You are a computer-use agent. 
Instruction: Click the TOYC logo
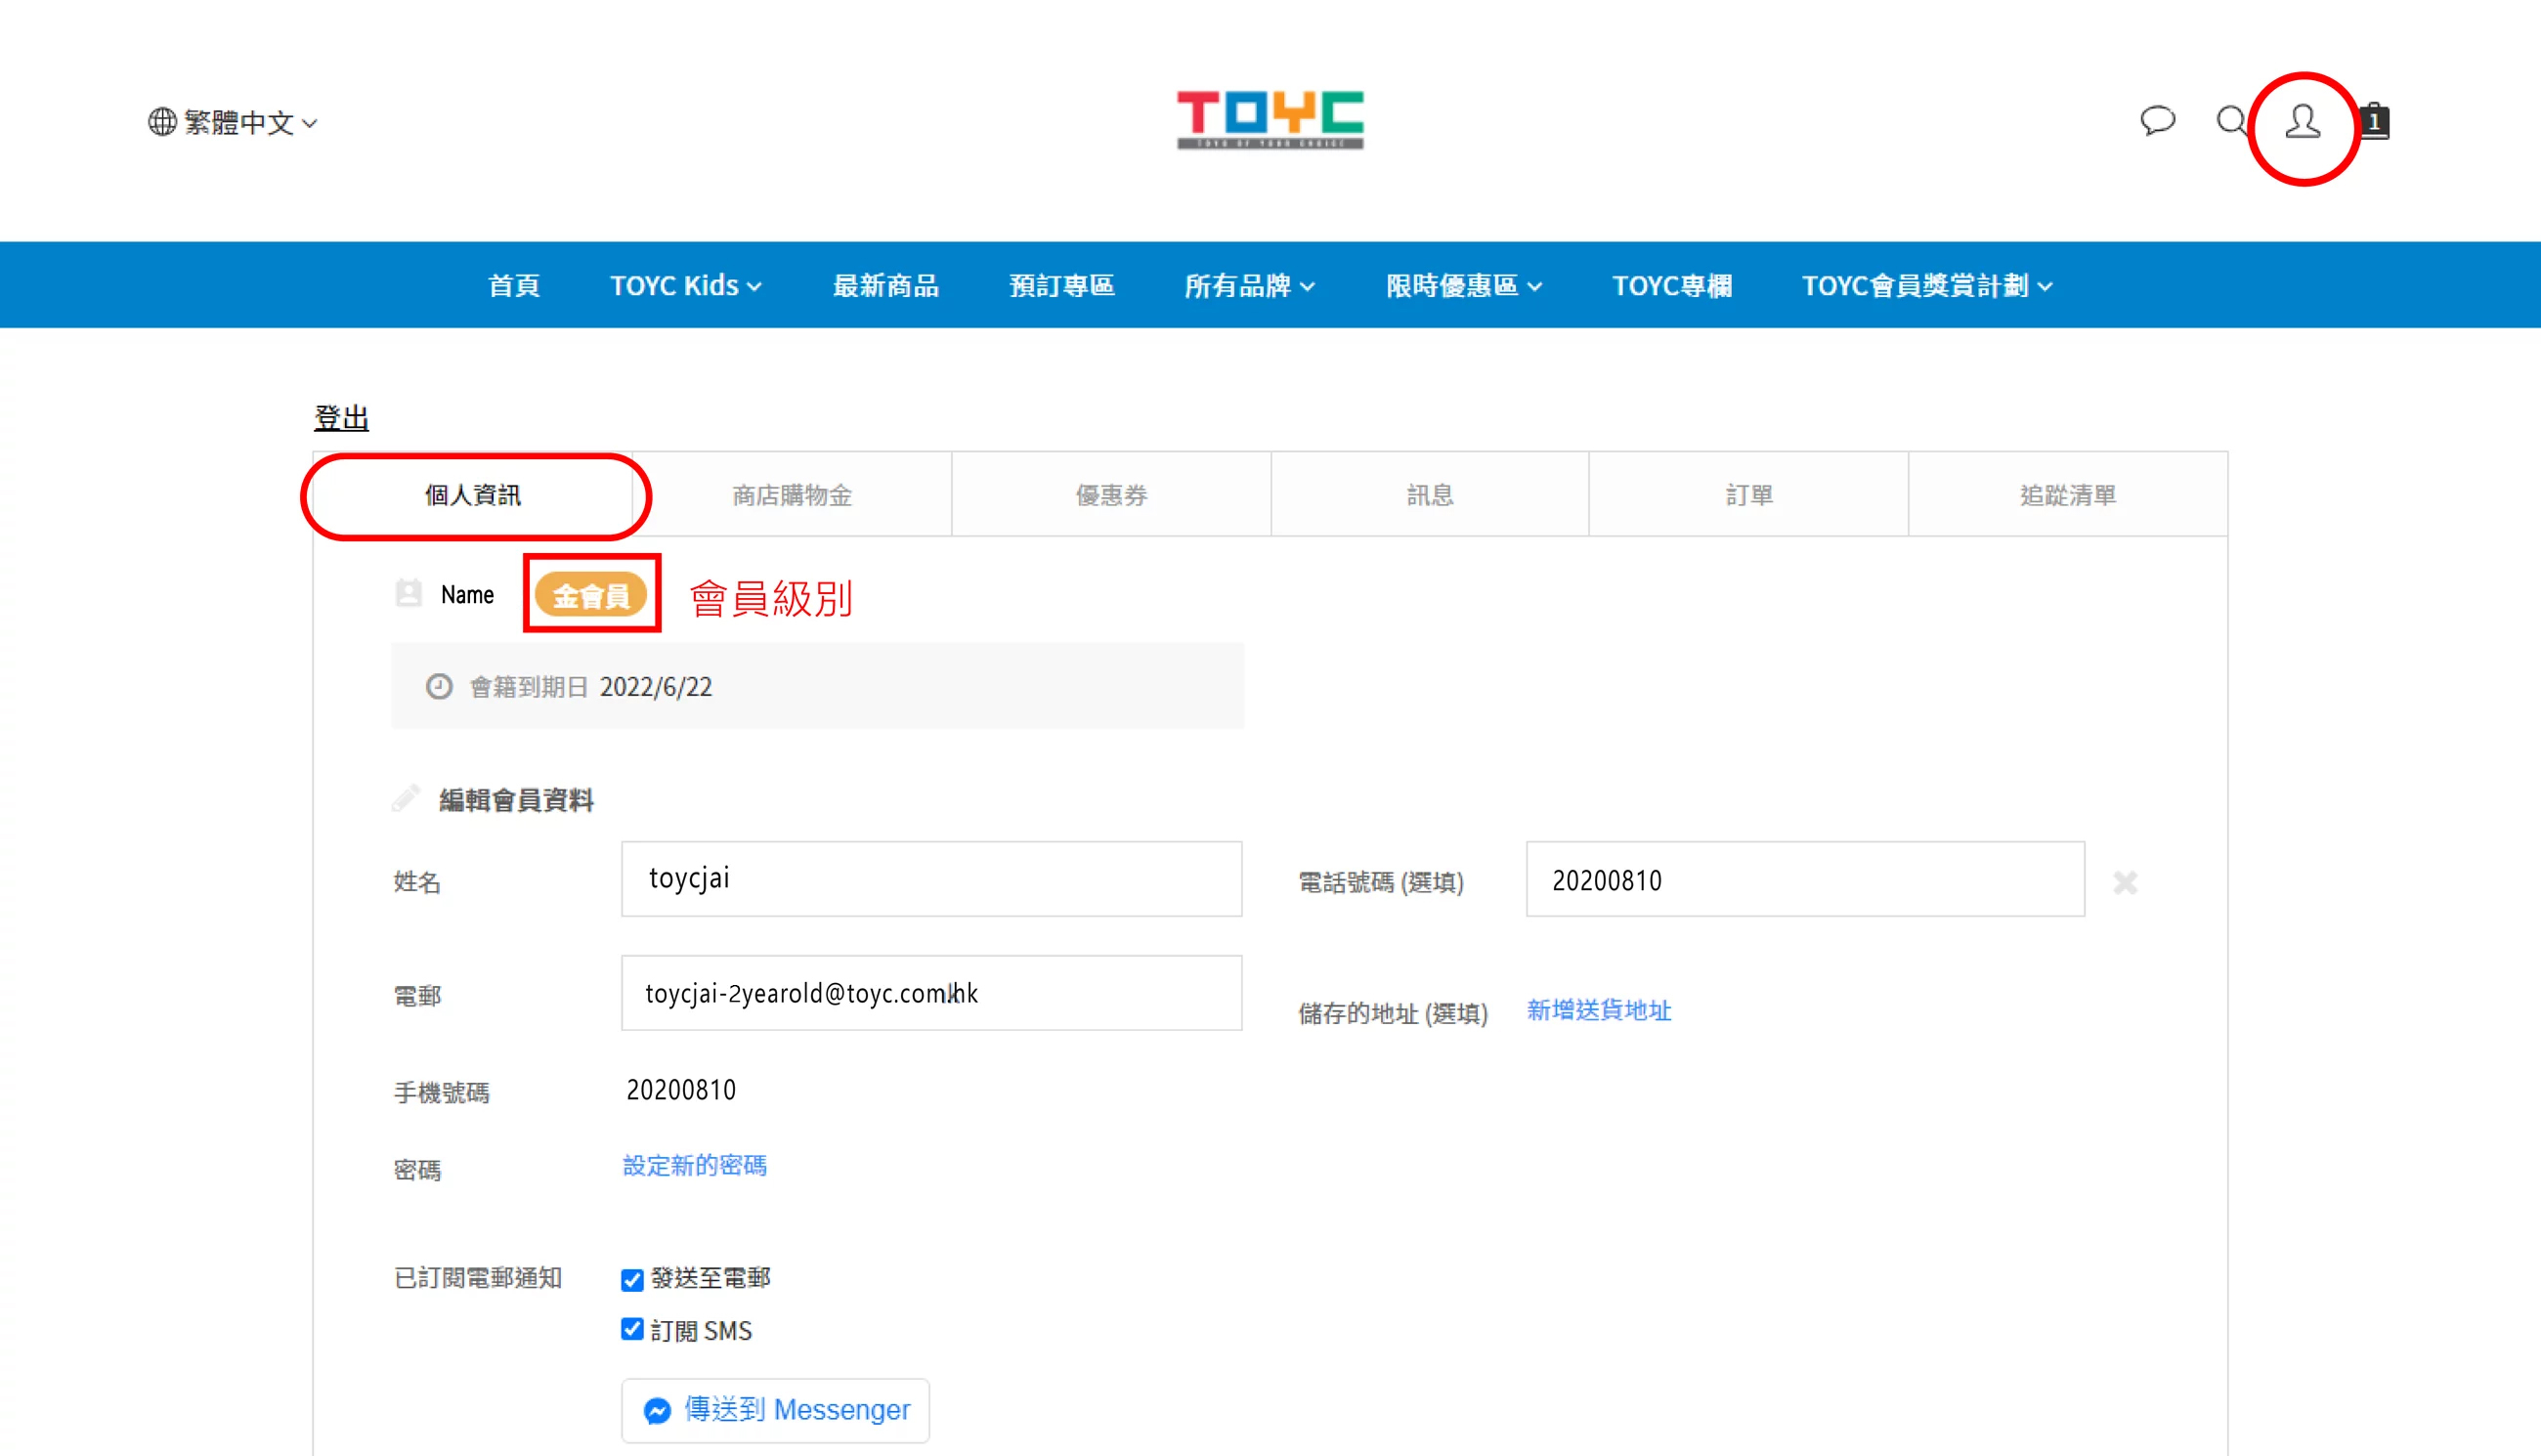(1270, 120)
